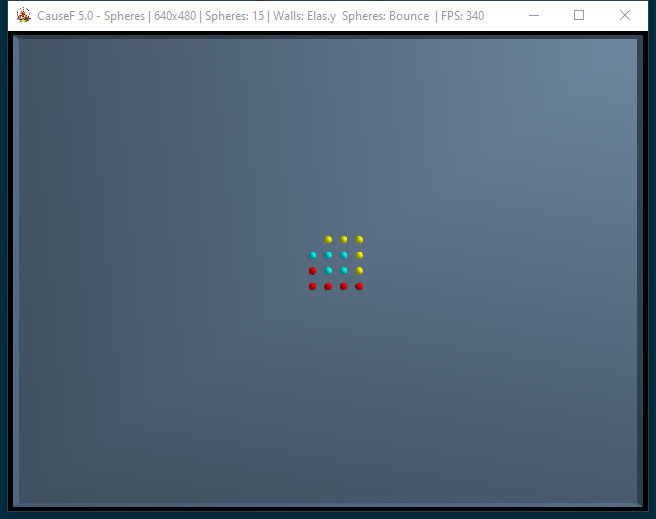656x519 pixels.
Task: Minimize the CauseF window
Action: (x=533, y=16)
